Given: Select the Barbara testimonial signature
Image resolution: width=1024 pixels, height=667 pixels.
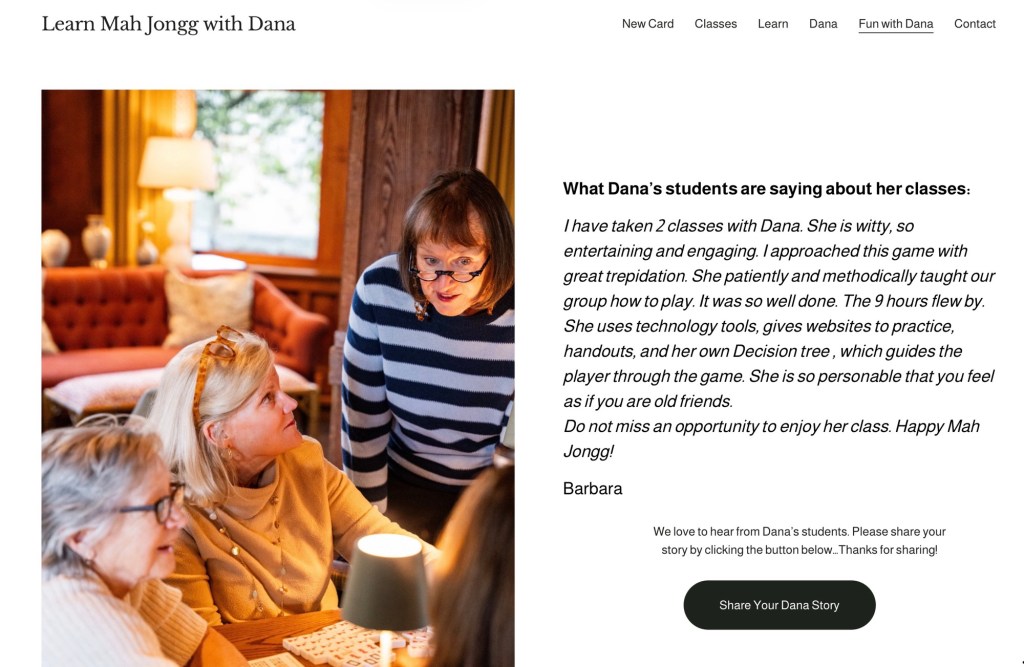Looking at the screenshot, I should [x=592, y=489].
